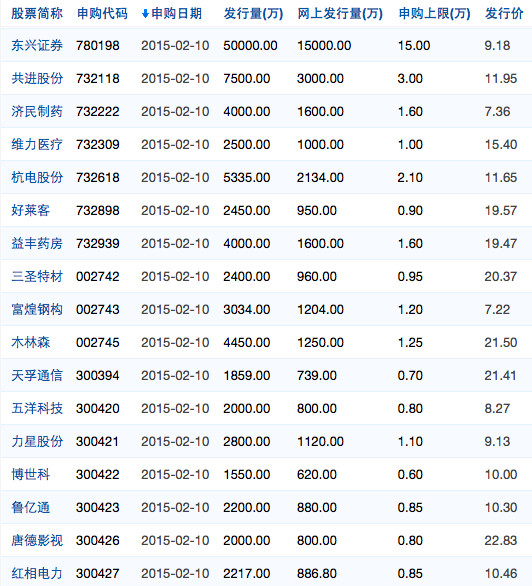Click the 股票简称 column header
532x586 pixels.
pyautogui.click(x=37, y=14)
